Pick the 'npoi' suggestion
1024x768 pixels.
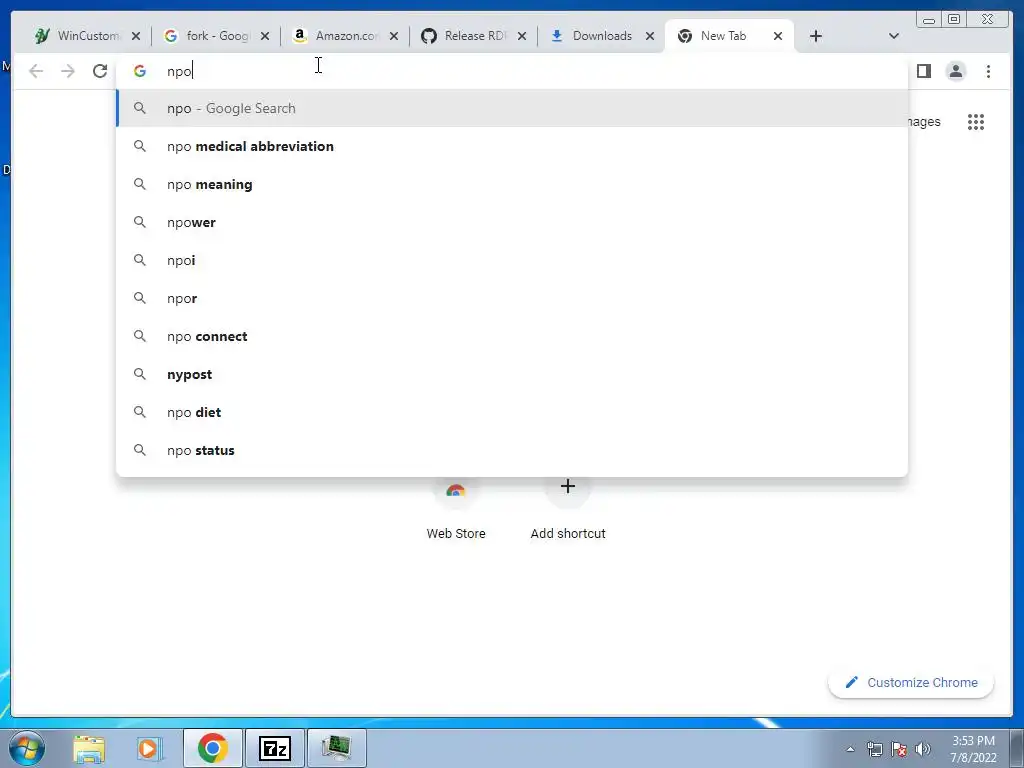pyautogui.click(x=512, y=260)
